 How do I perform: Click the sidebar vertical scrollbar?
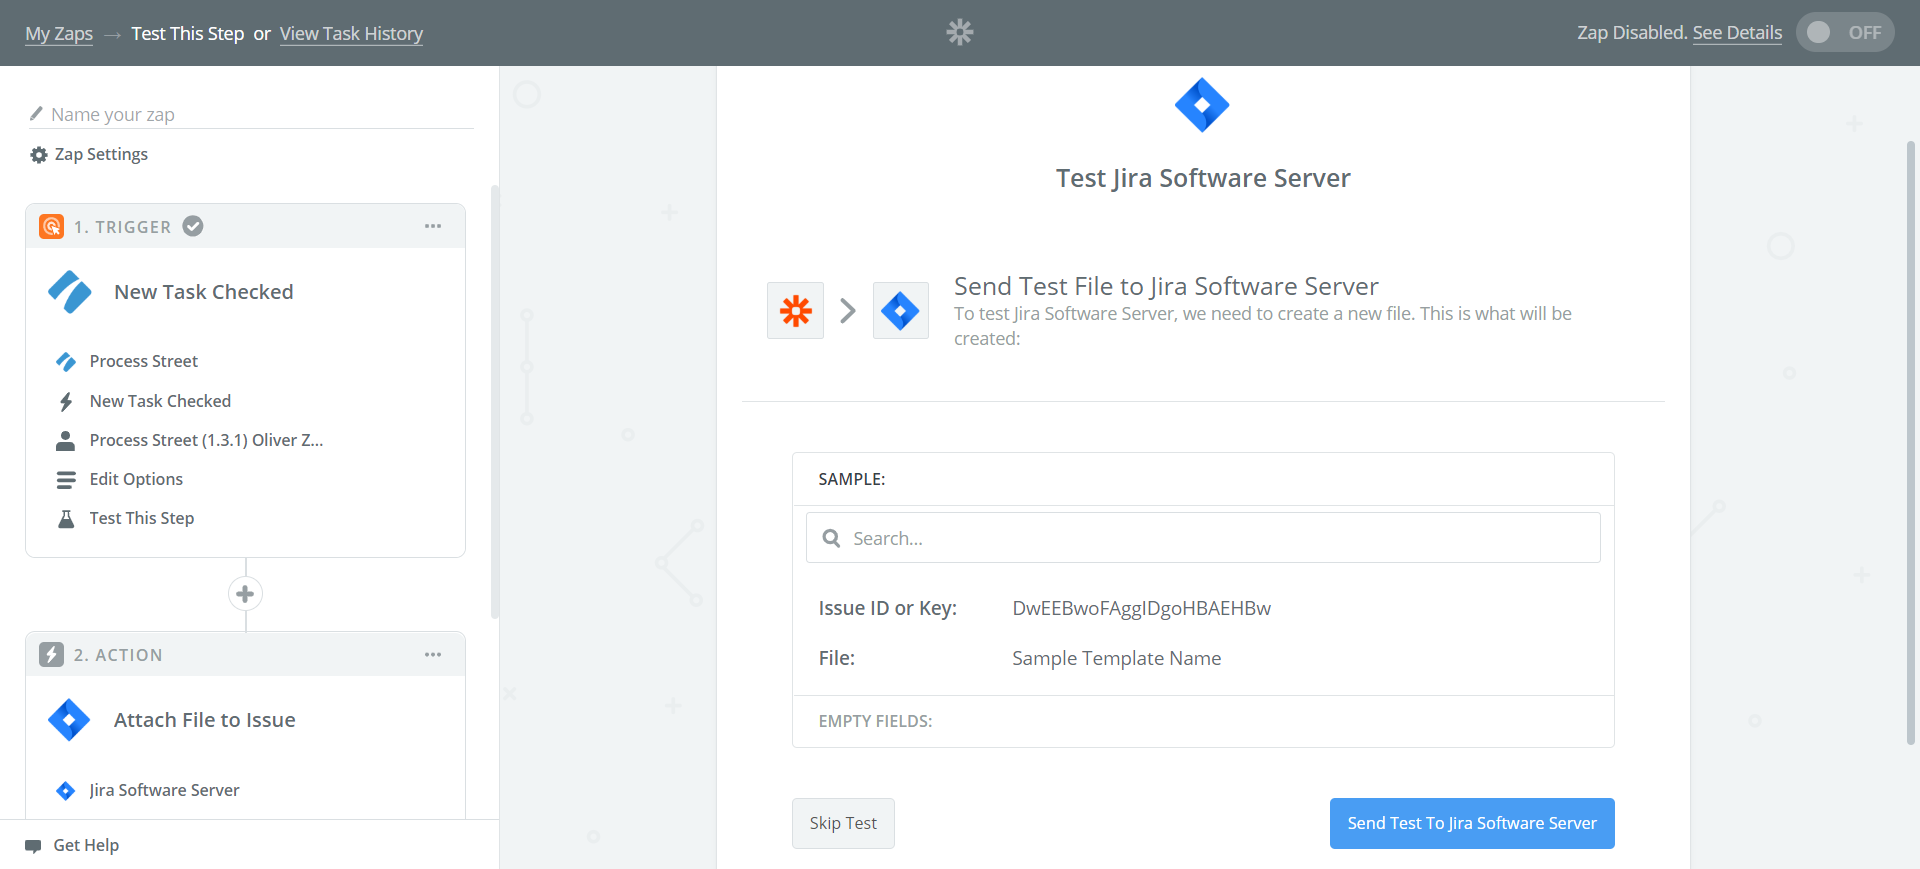point(494,401)
